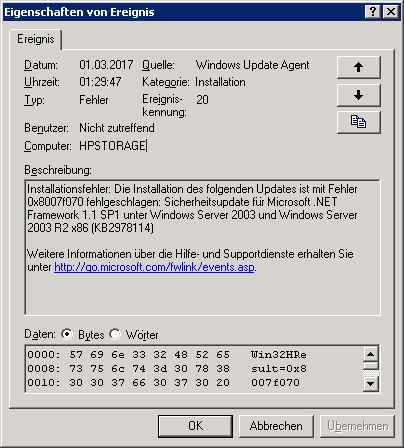The image size is (404, 448).
Task: Switch to the Ereignis tab
Action: pos(36,39)
